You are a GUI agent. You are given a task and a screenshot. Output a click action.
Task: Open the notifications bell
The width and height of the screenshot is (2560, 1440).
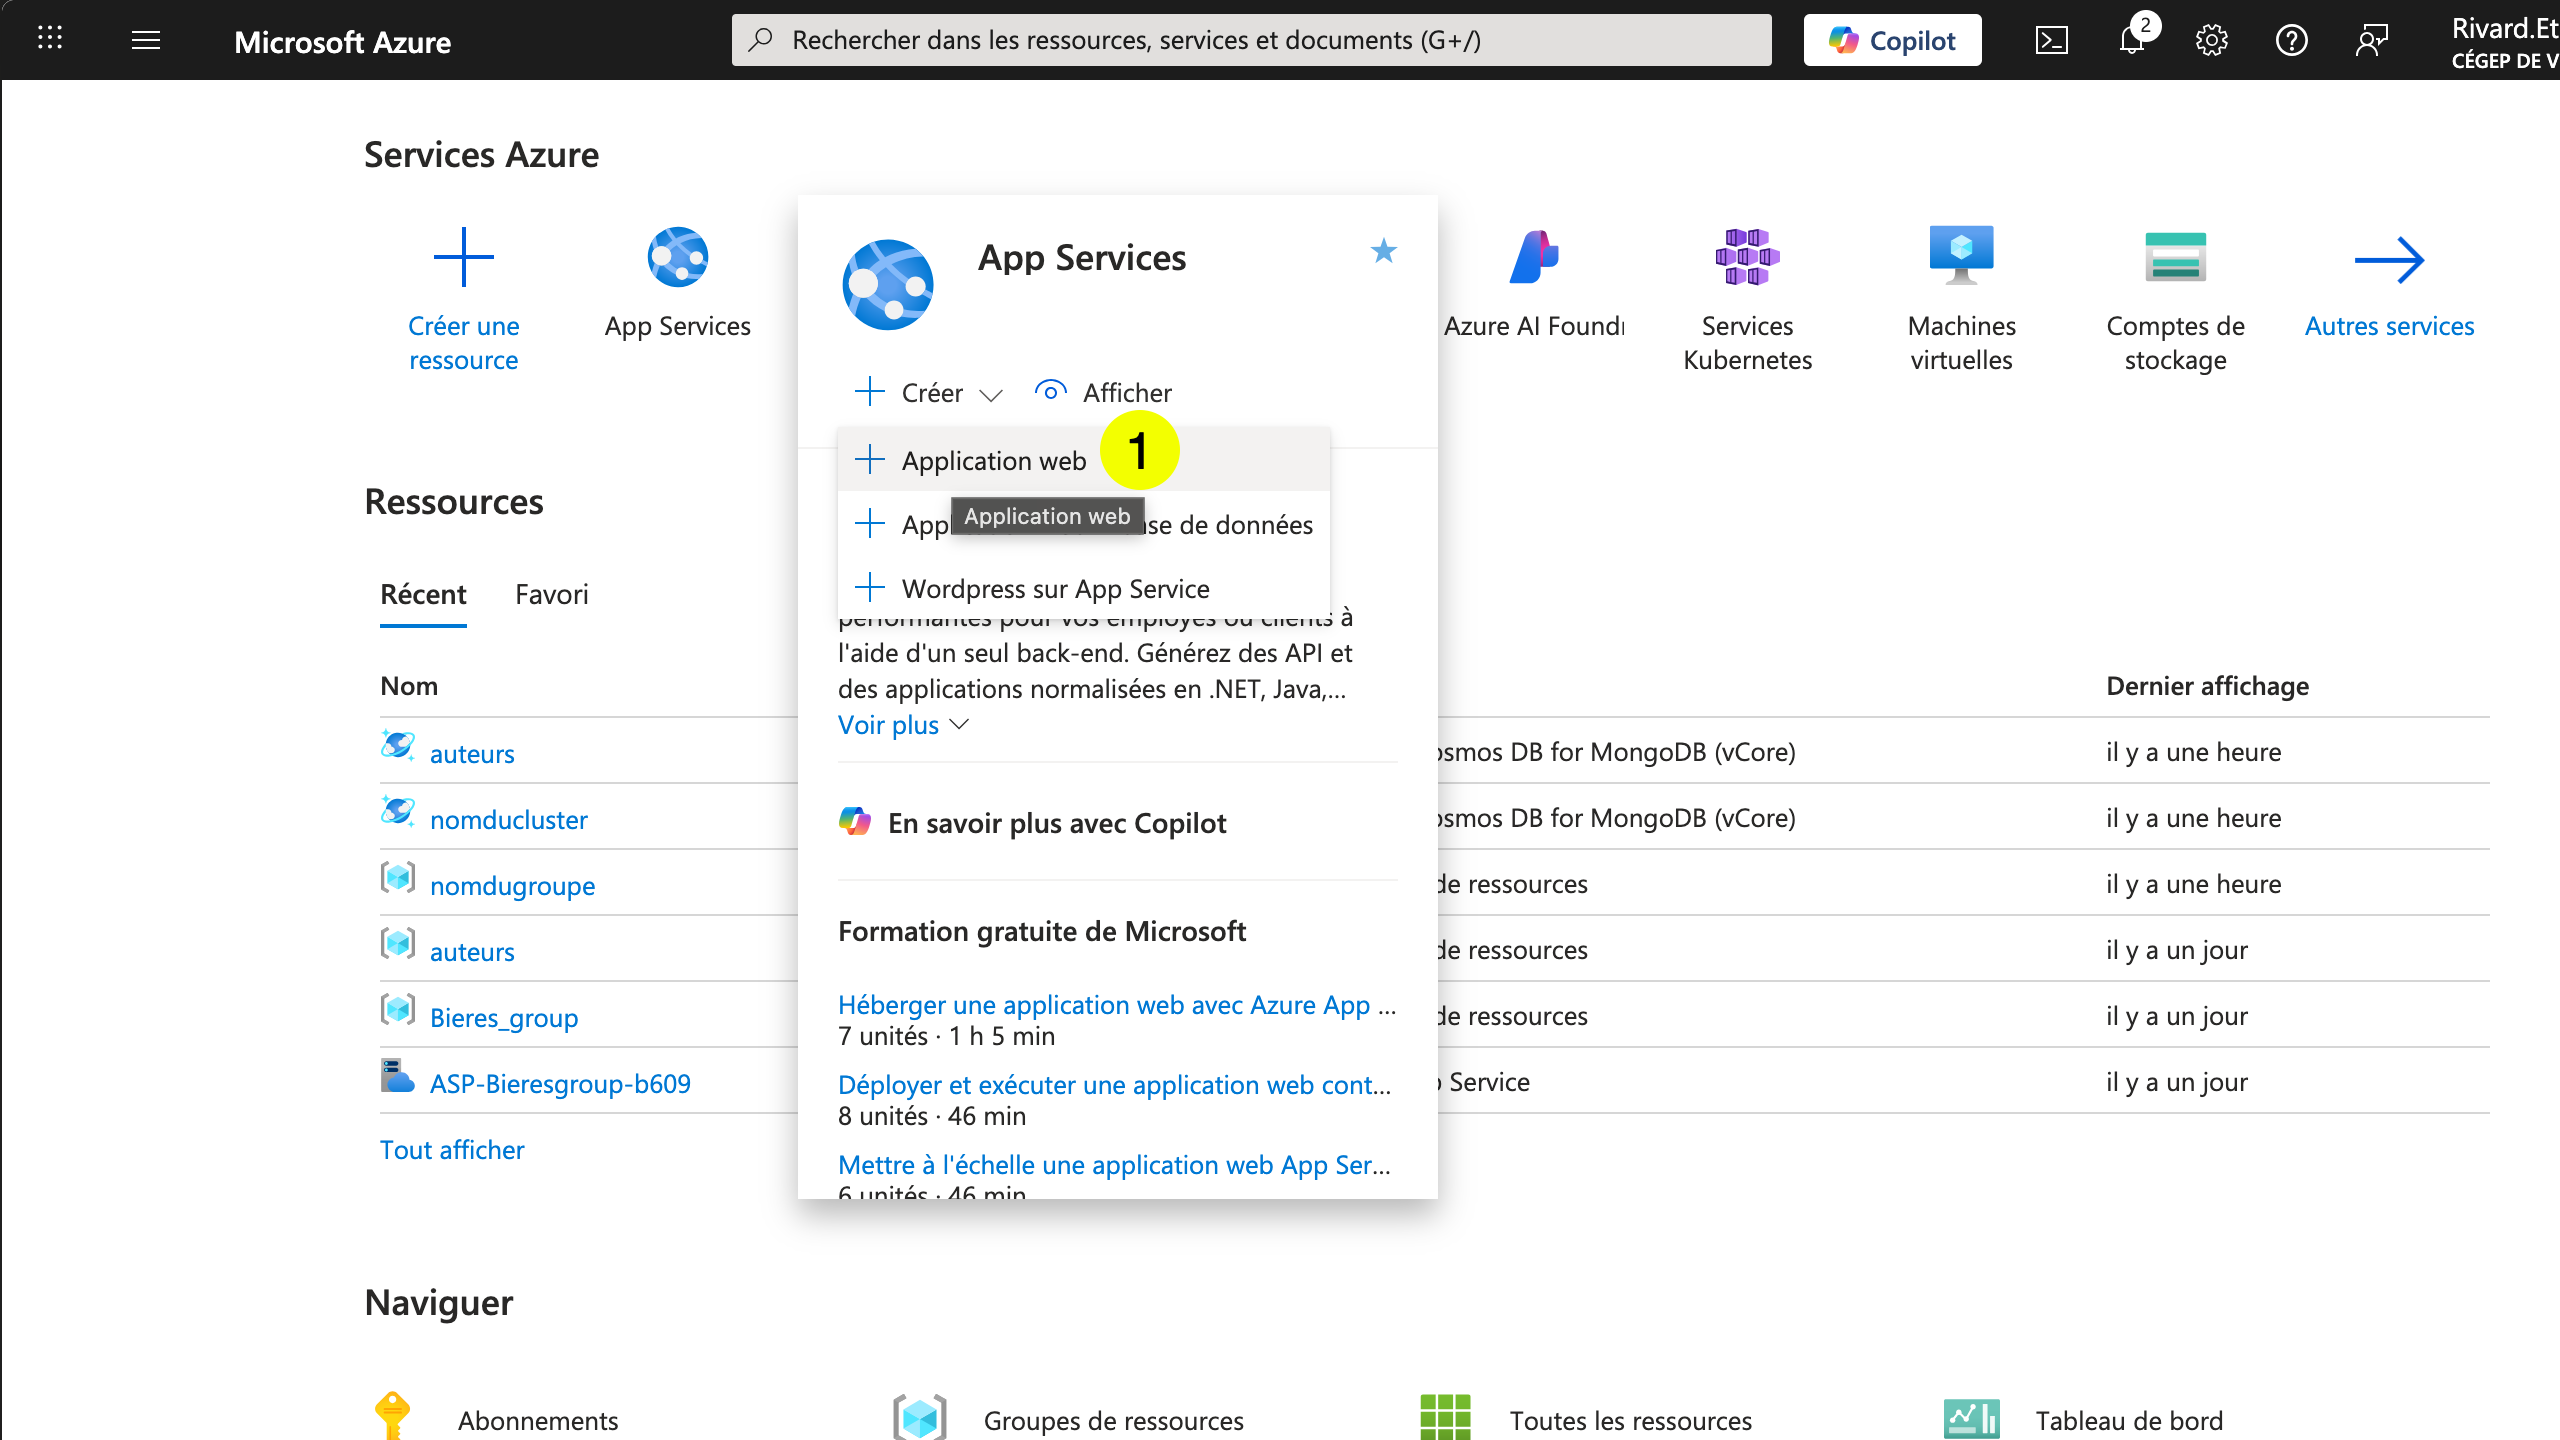2131,40
